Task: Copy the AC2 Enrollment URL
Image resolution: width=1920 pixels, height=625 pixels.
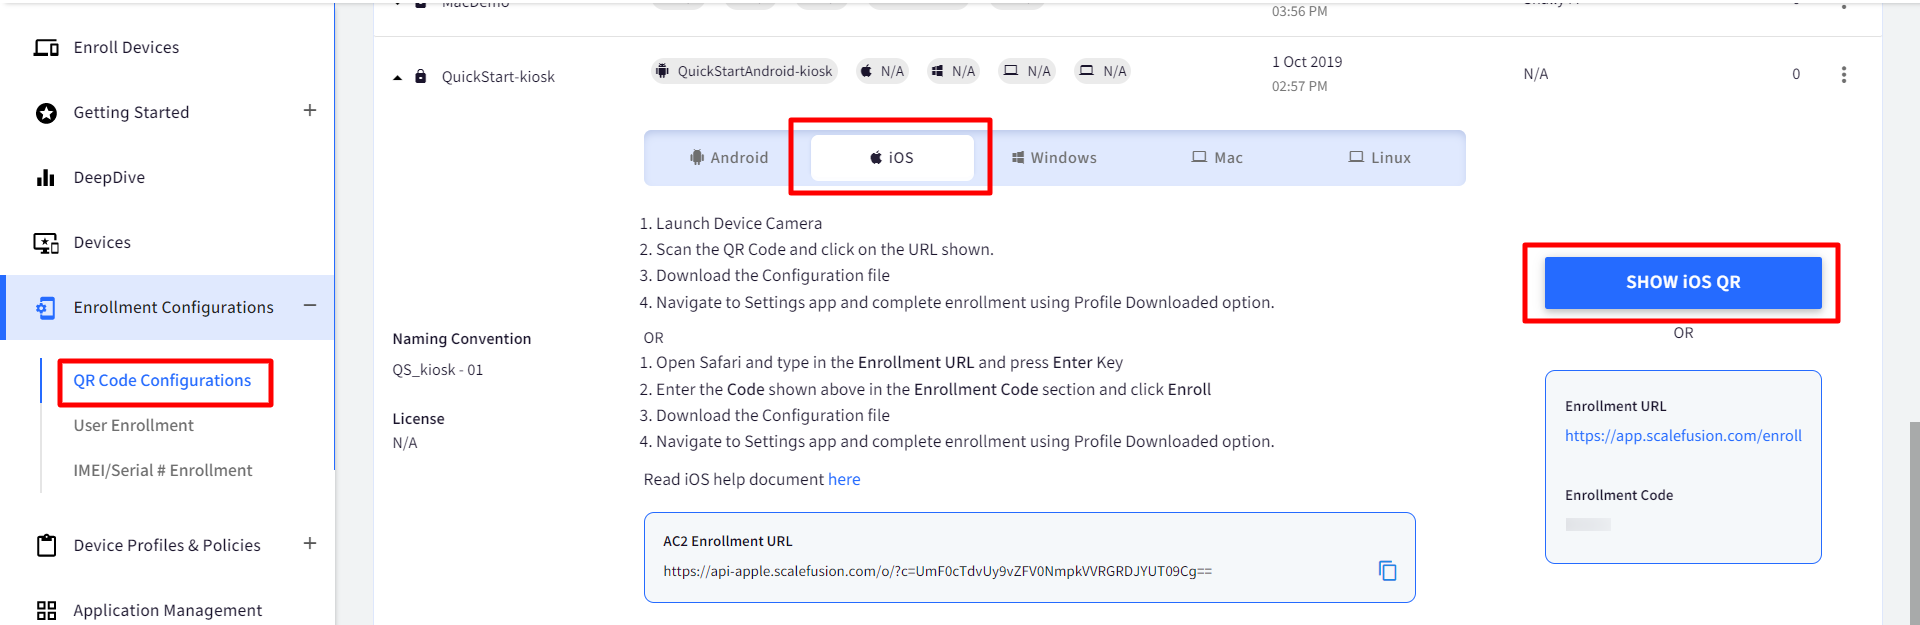Action: click(1387, 571)
